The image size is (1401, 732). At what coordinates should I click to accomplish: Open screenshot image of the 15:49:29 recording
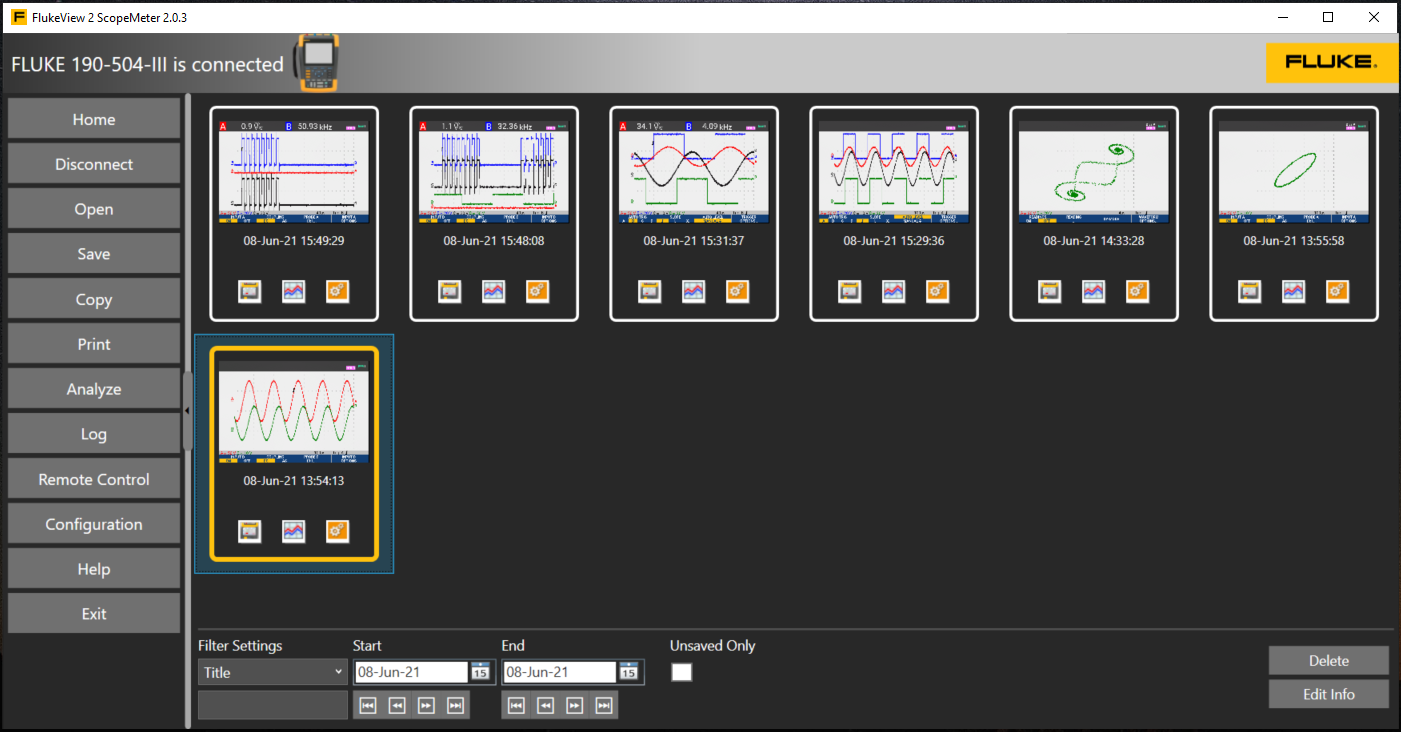(x=249, y=291)
